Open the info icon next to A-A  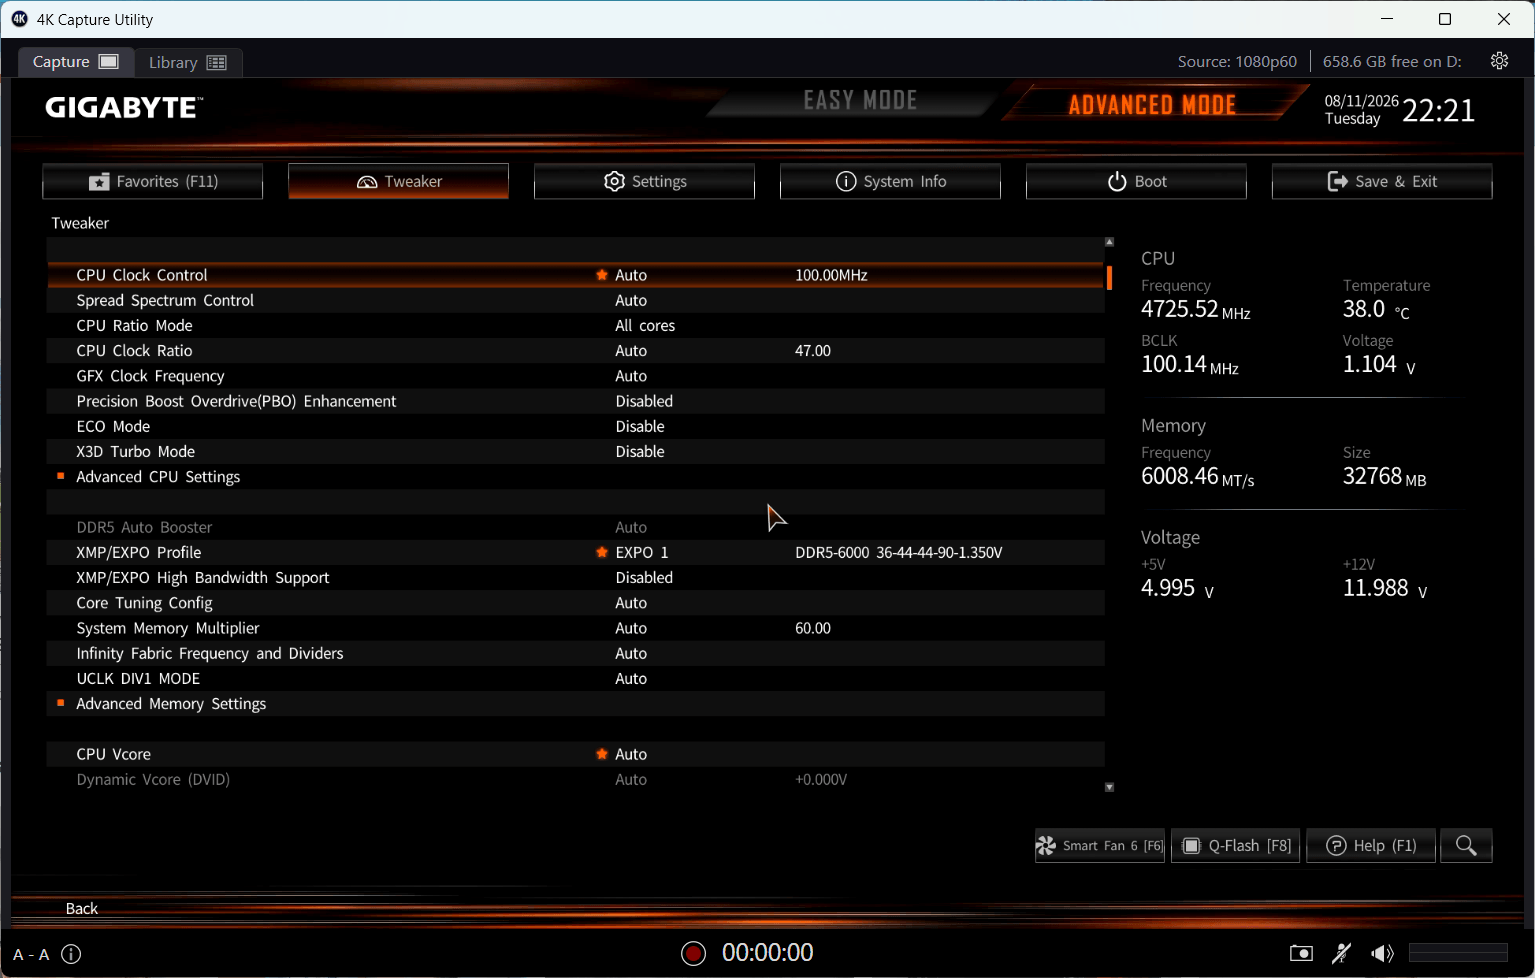(71, 954)
